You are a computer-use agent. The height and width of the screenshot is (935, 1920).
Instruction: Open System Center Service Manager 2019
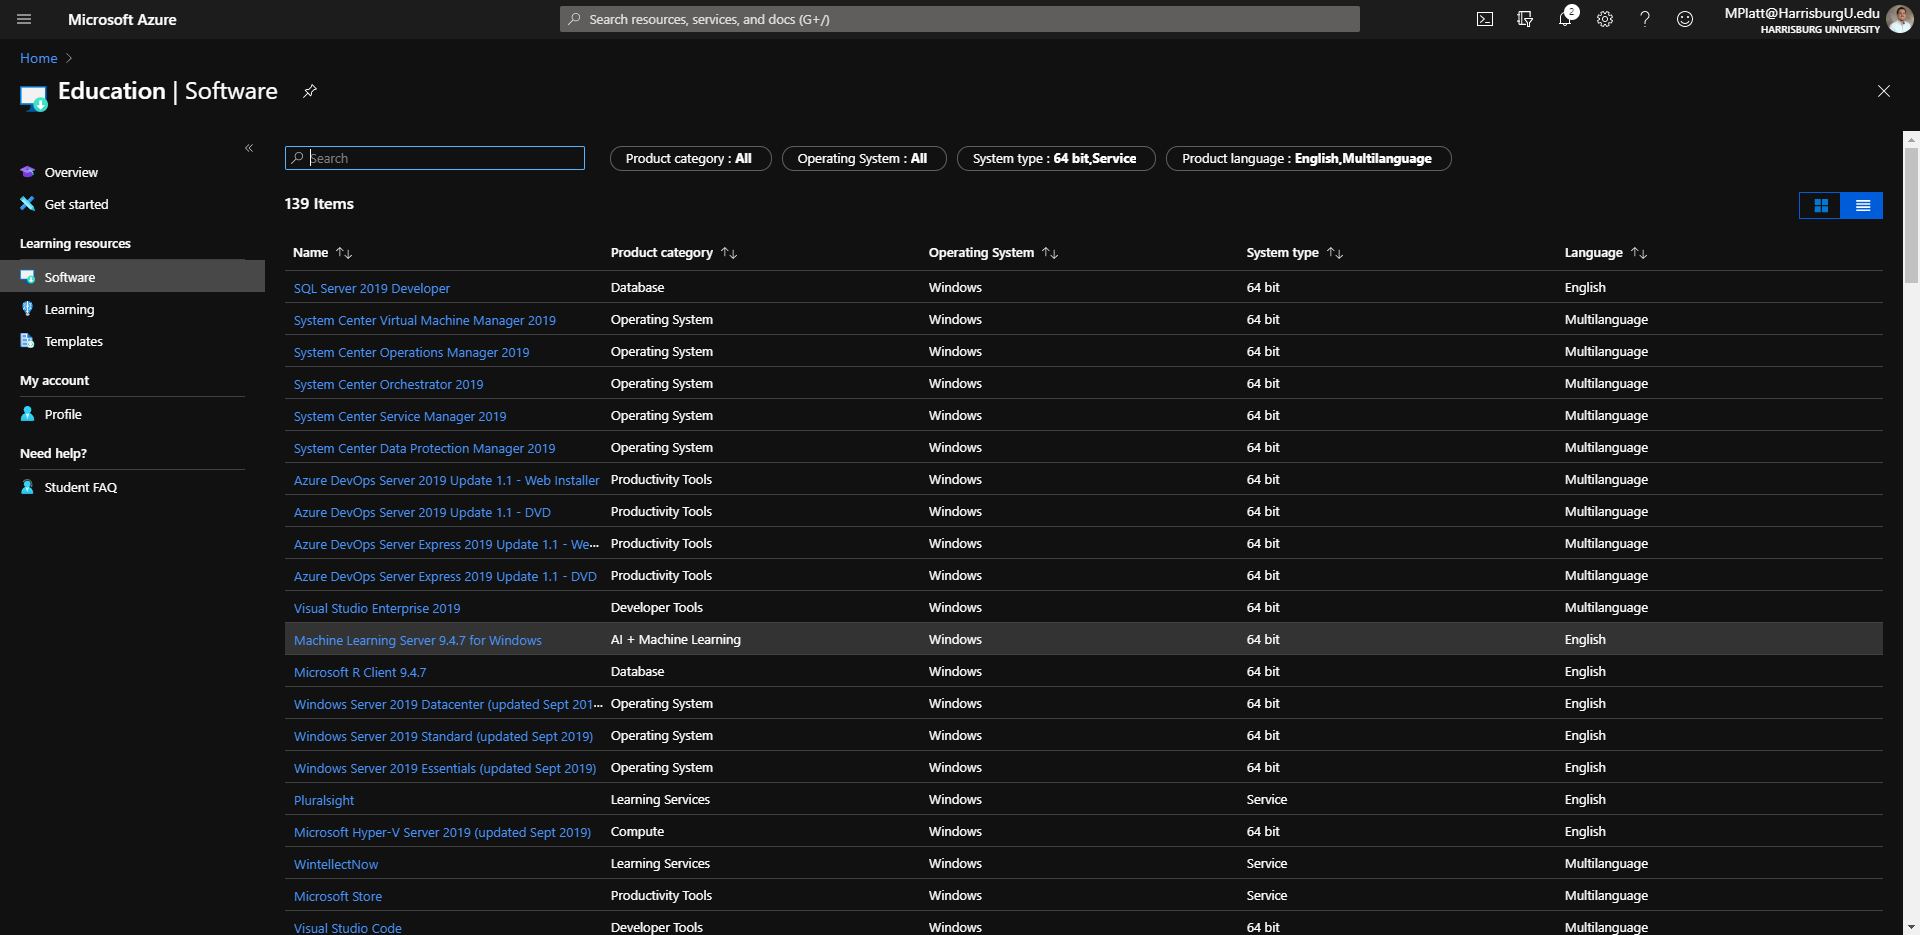pyautogui.click(x=400, y=416)
